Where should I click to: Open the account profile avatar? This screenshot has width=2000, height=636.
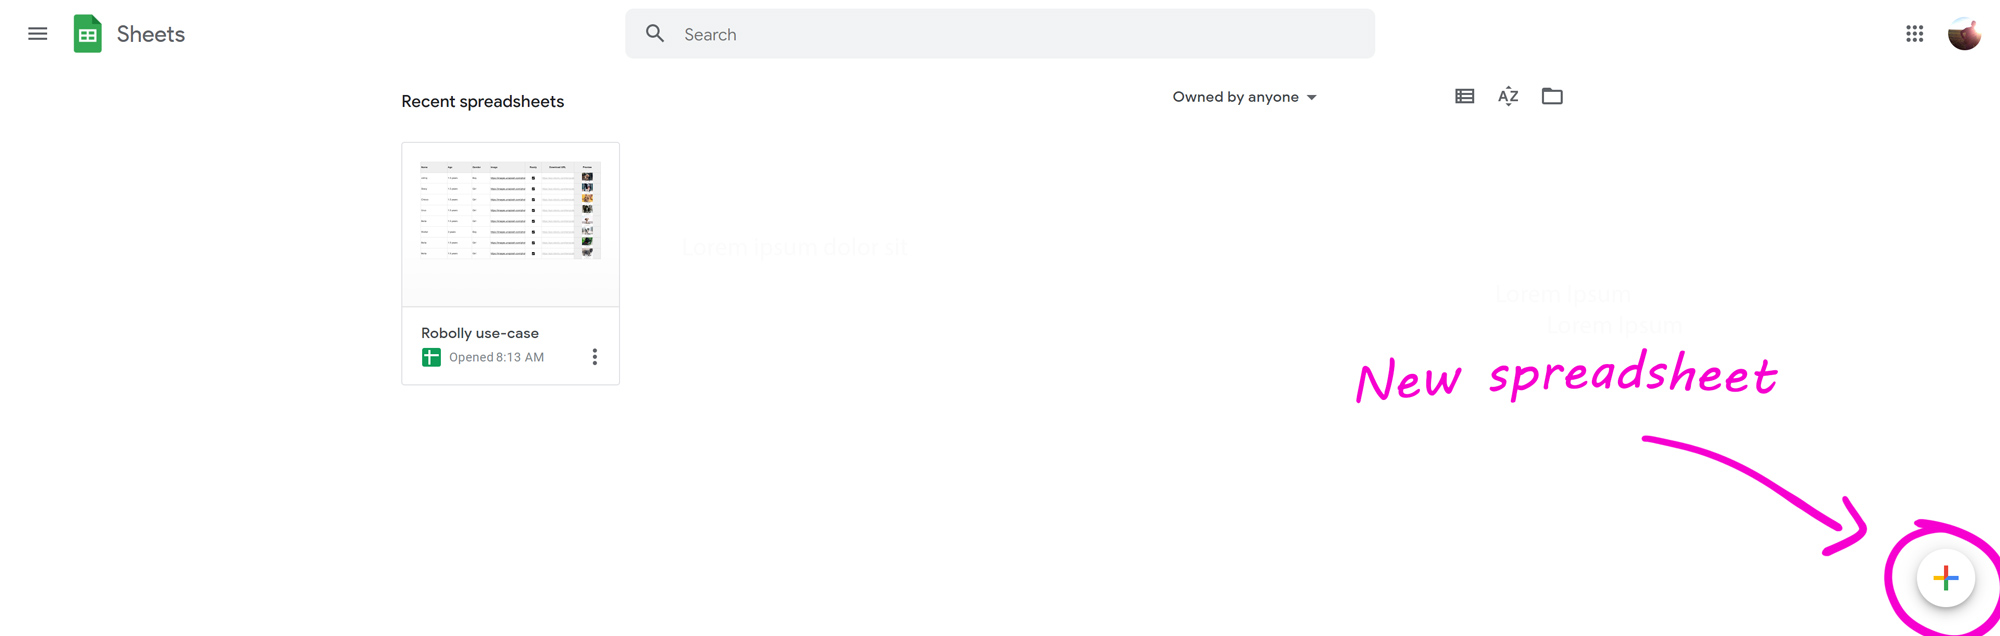[1963, 34]
